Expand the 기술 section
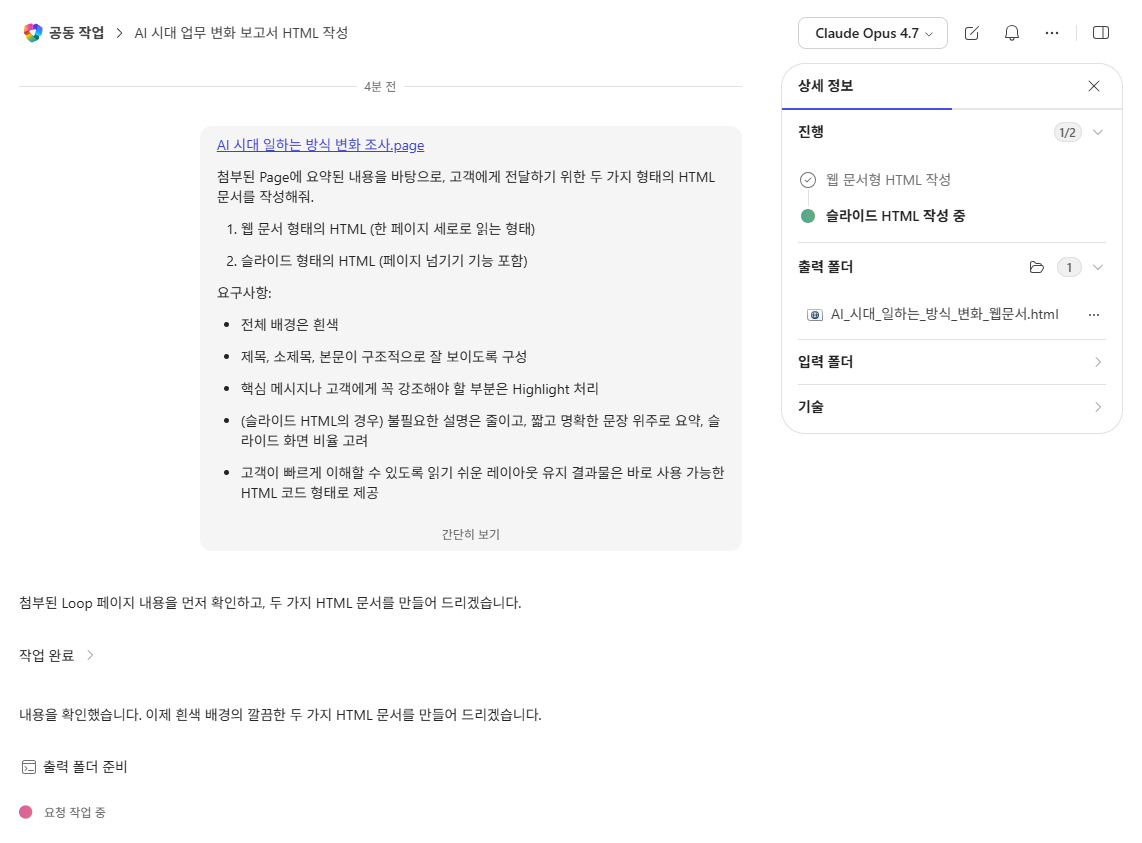 point(952,407)
